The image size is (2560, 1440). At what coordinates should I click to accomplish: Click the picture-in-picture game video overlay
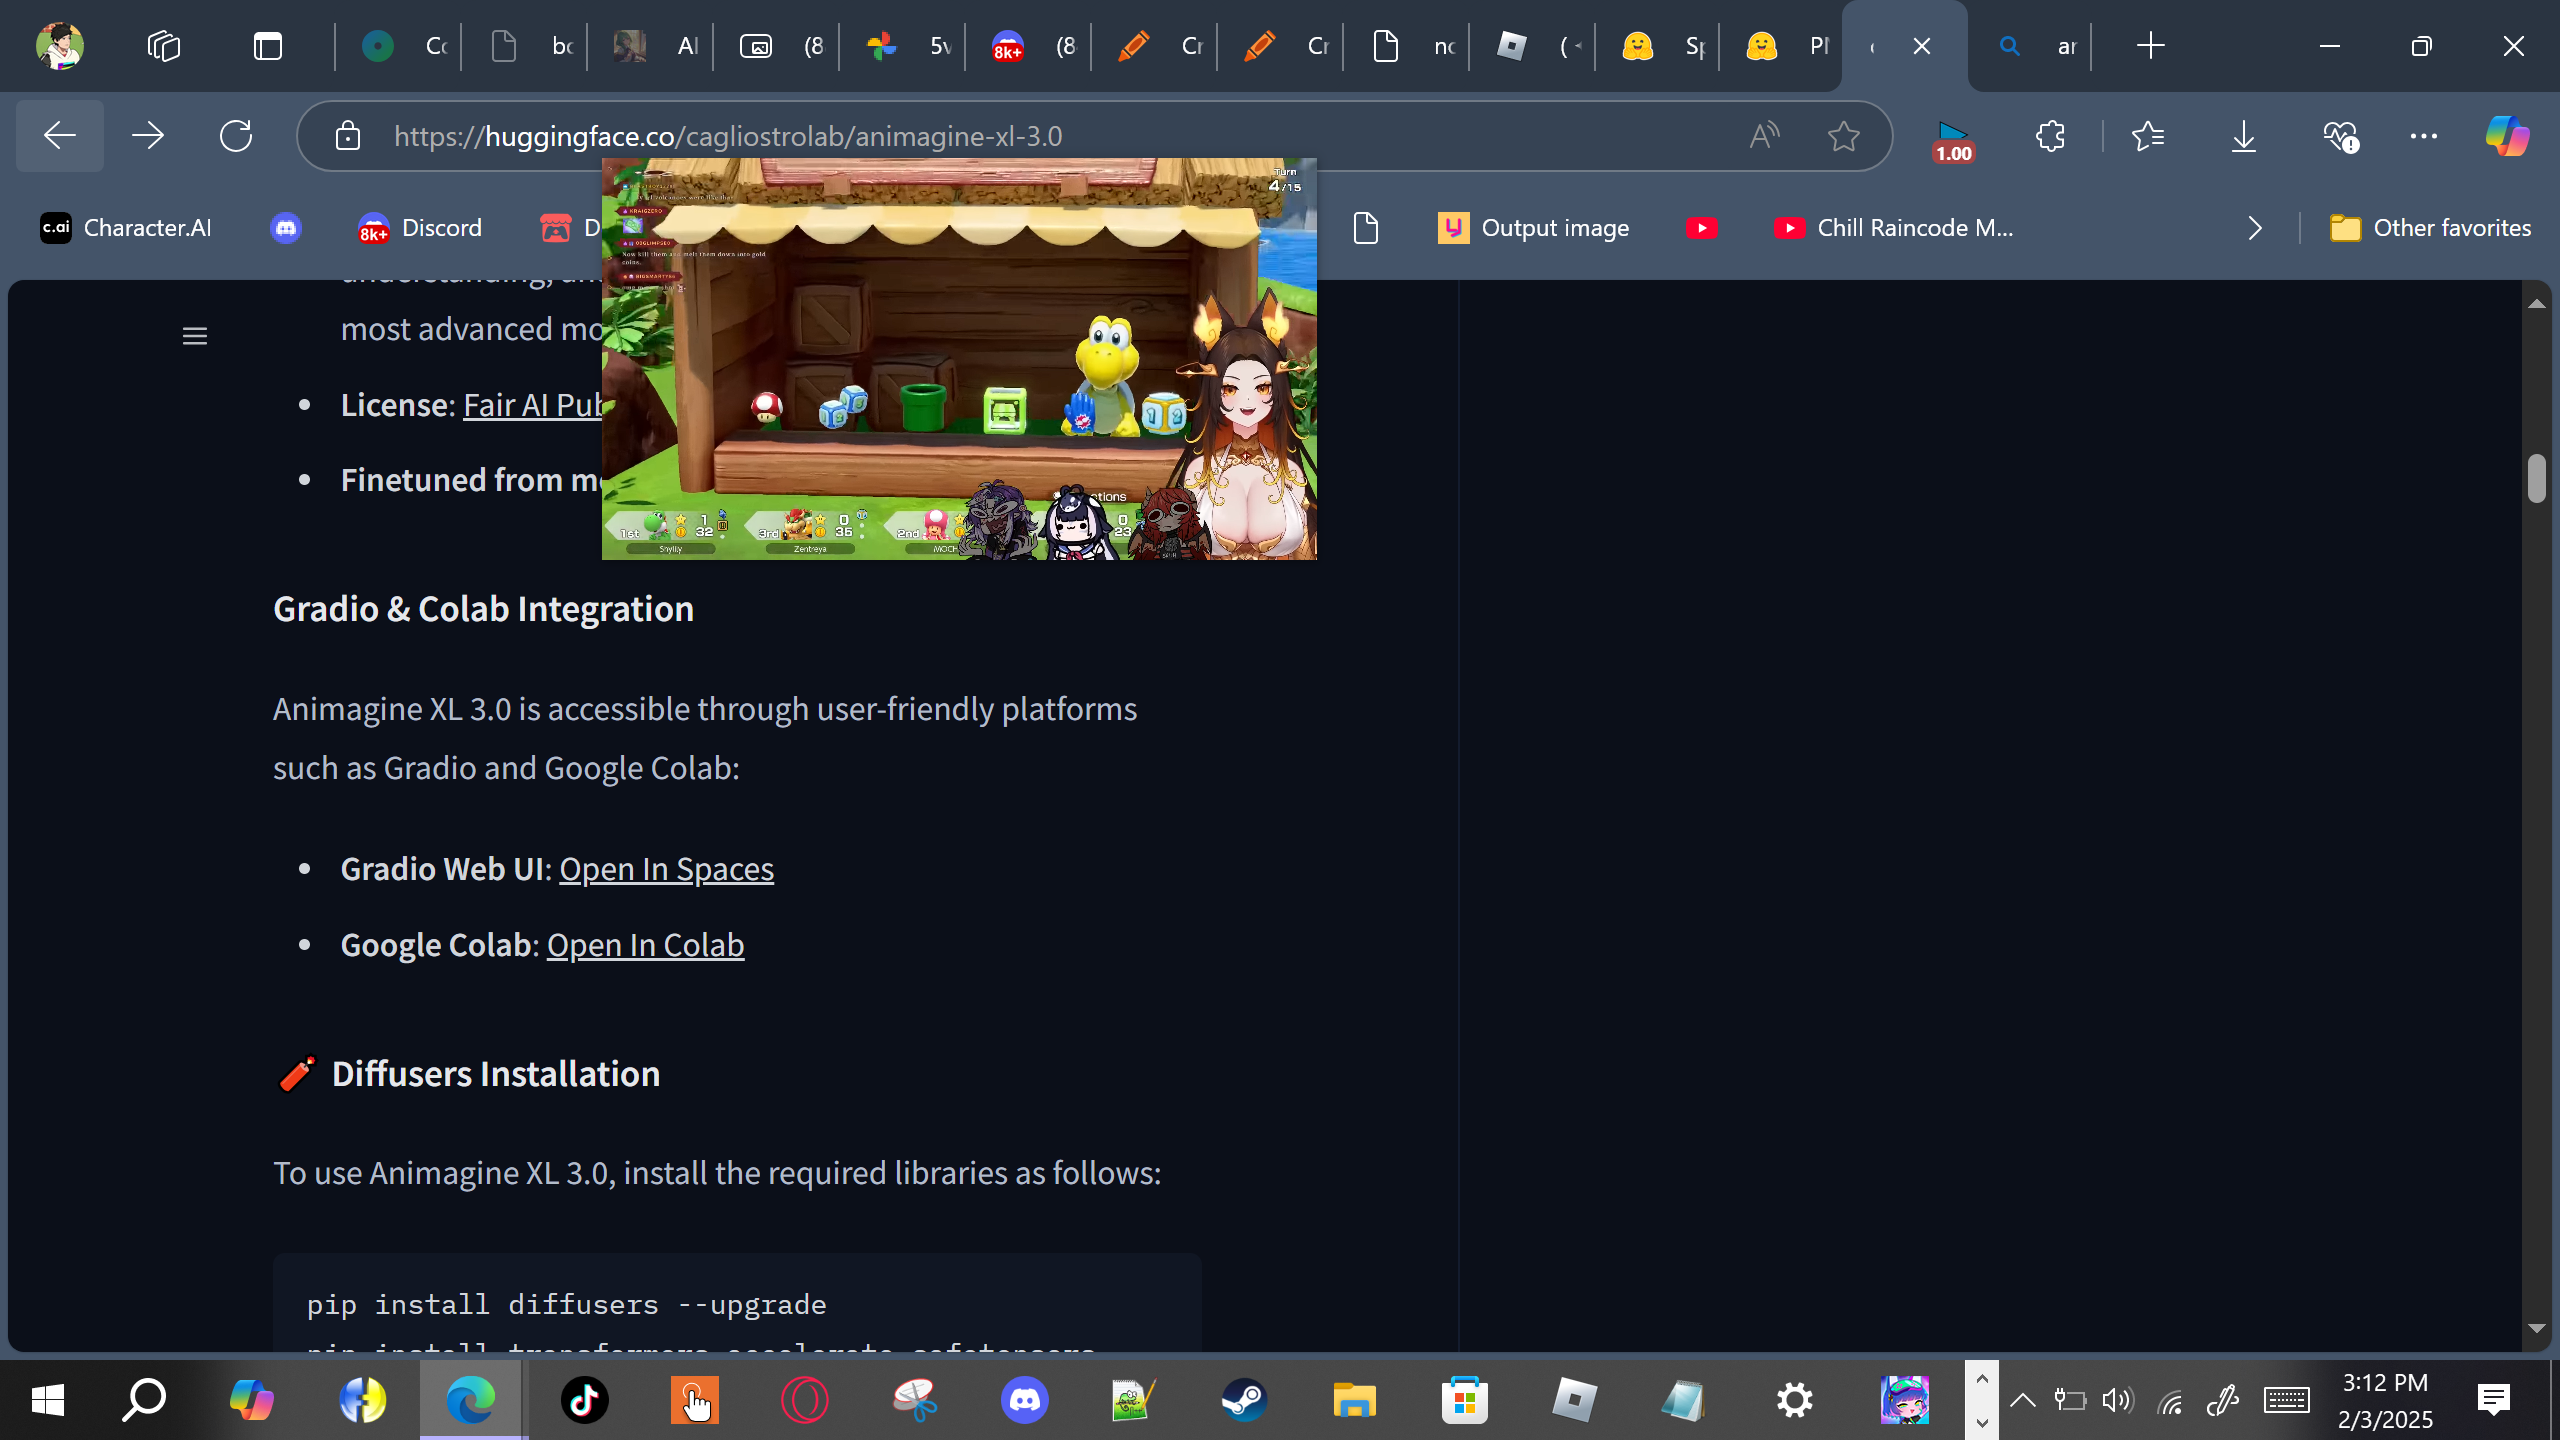click(x=959, y=359)
